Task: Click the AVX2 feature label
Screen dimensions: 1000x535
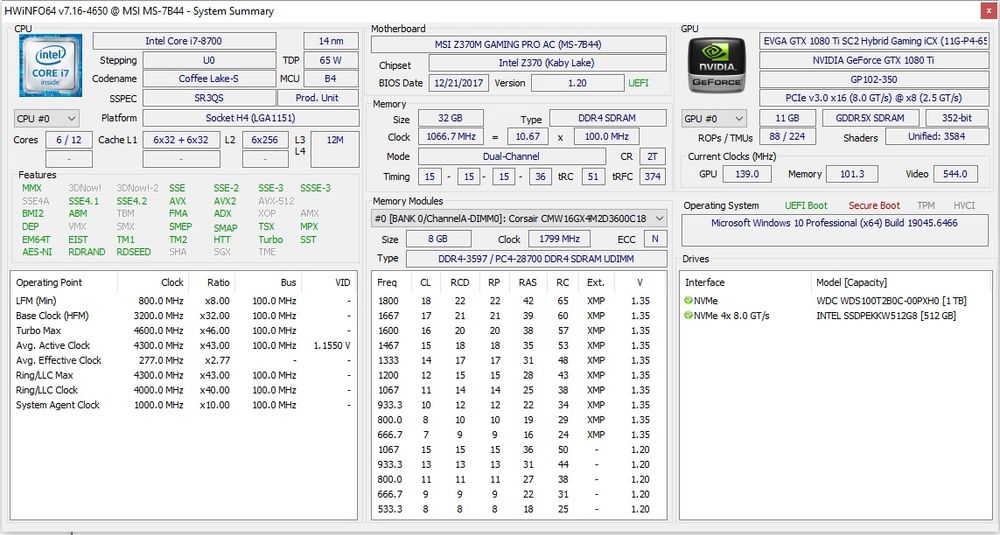Action: tap(224, 201)
